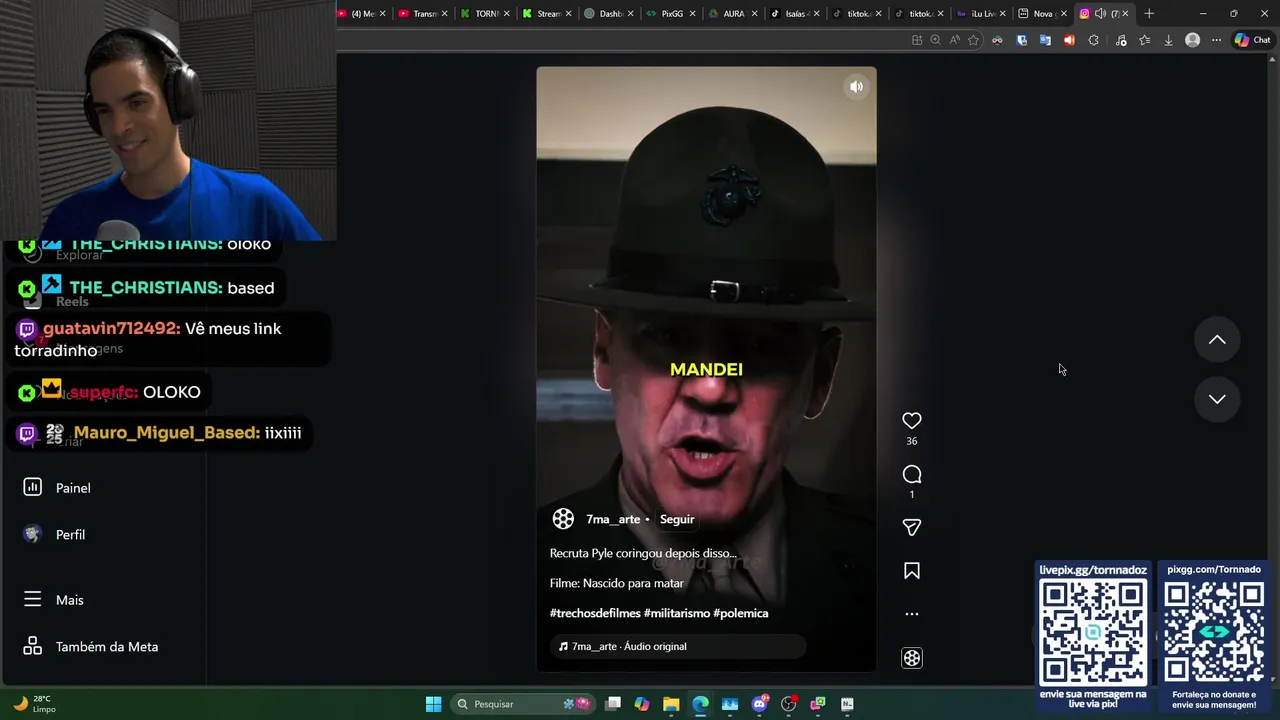Click caption "Filme: Nascido para matar"

(616, 583)
